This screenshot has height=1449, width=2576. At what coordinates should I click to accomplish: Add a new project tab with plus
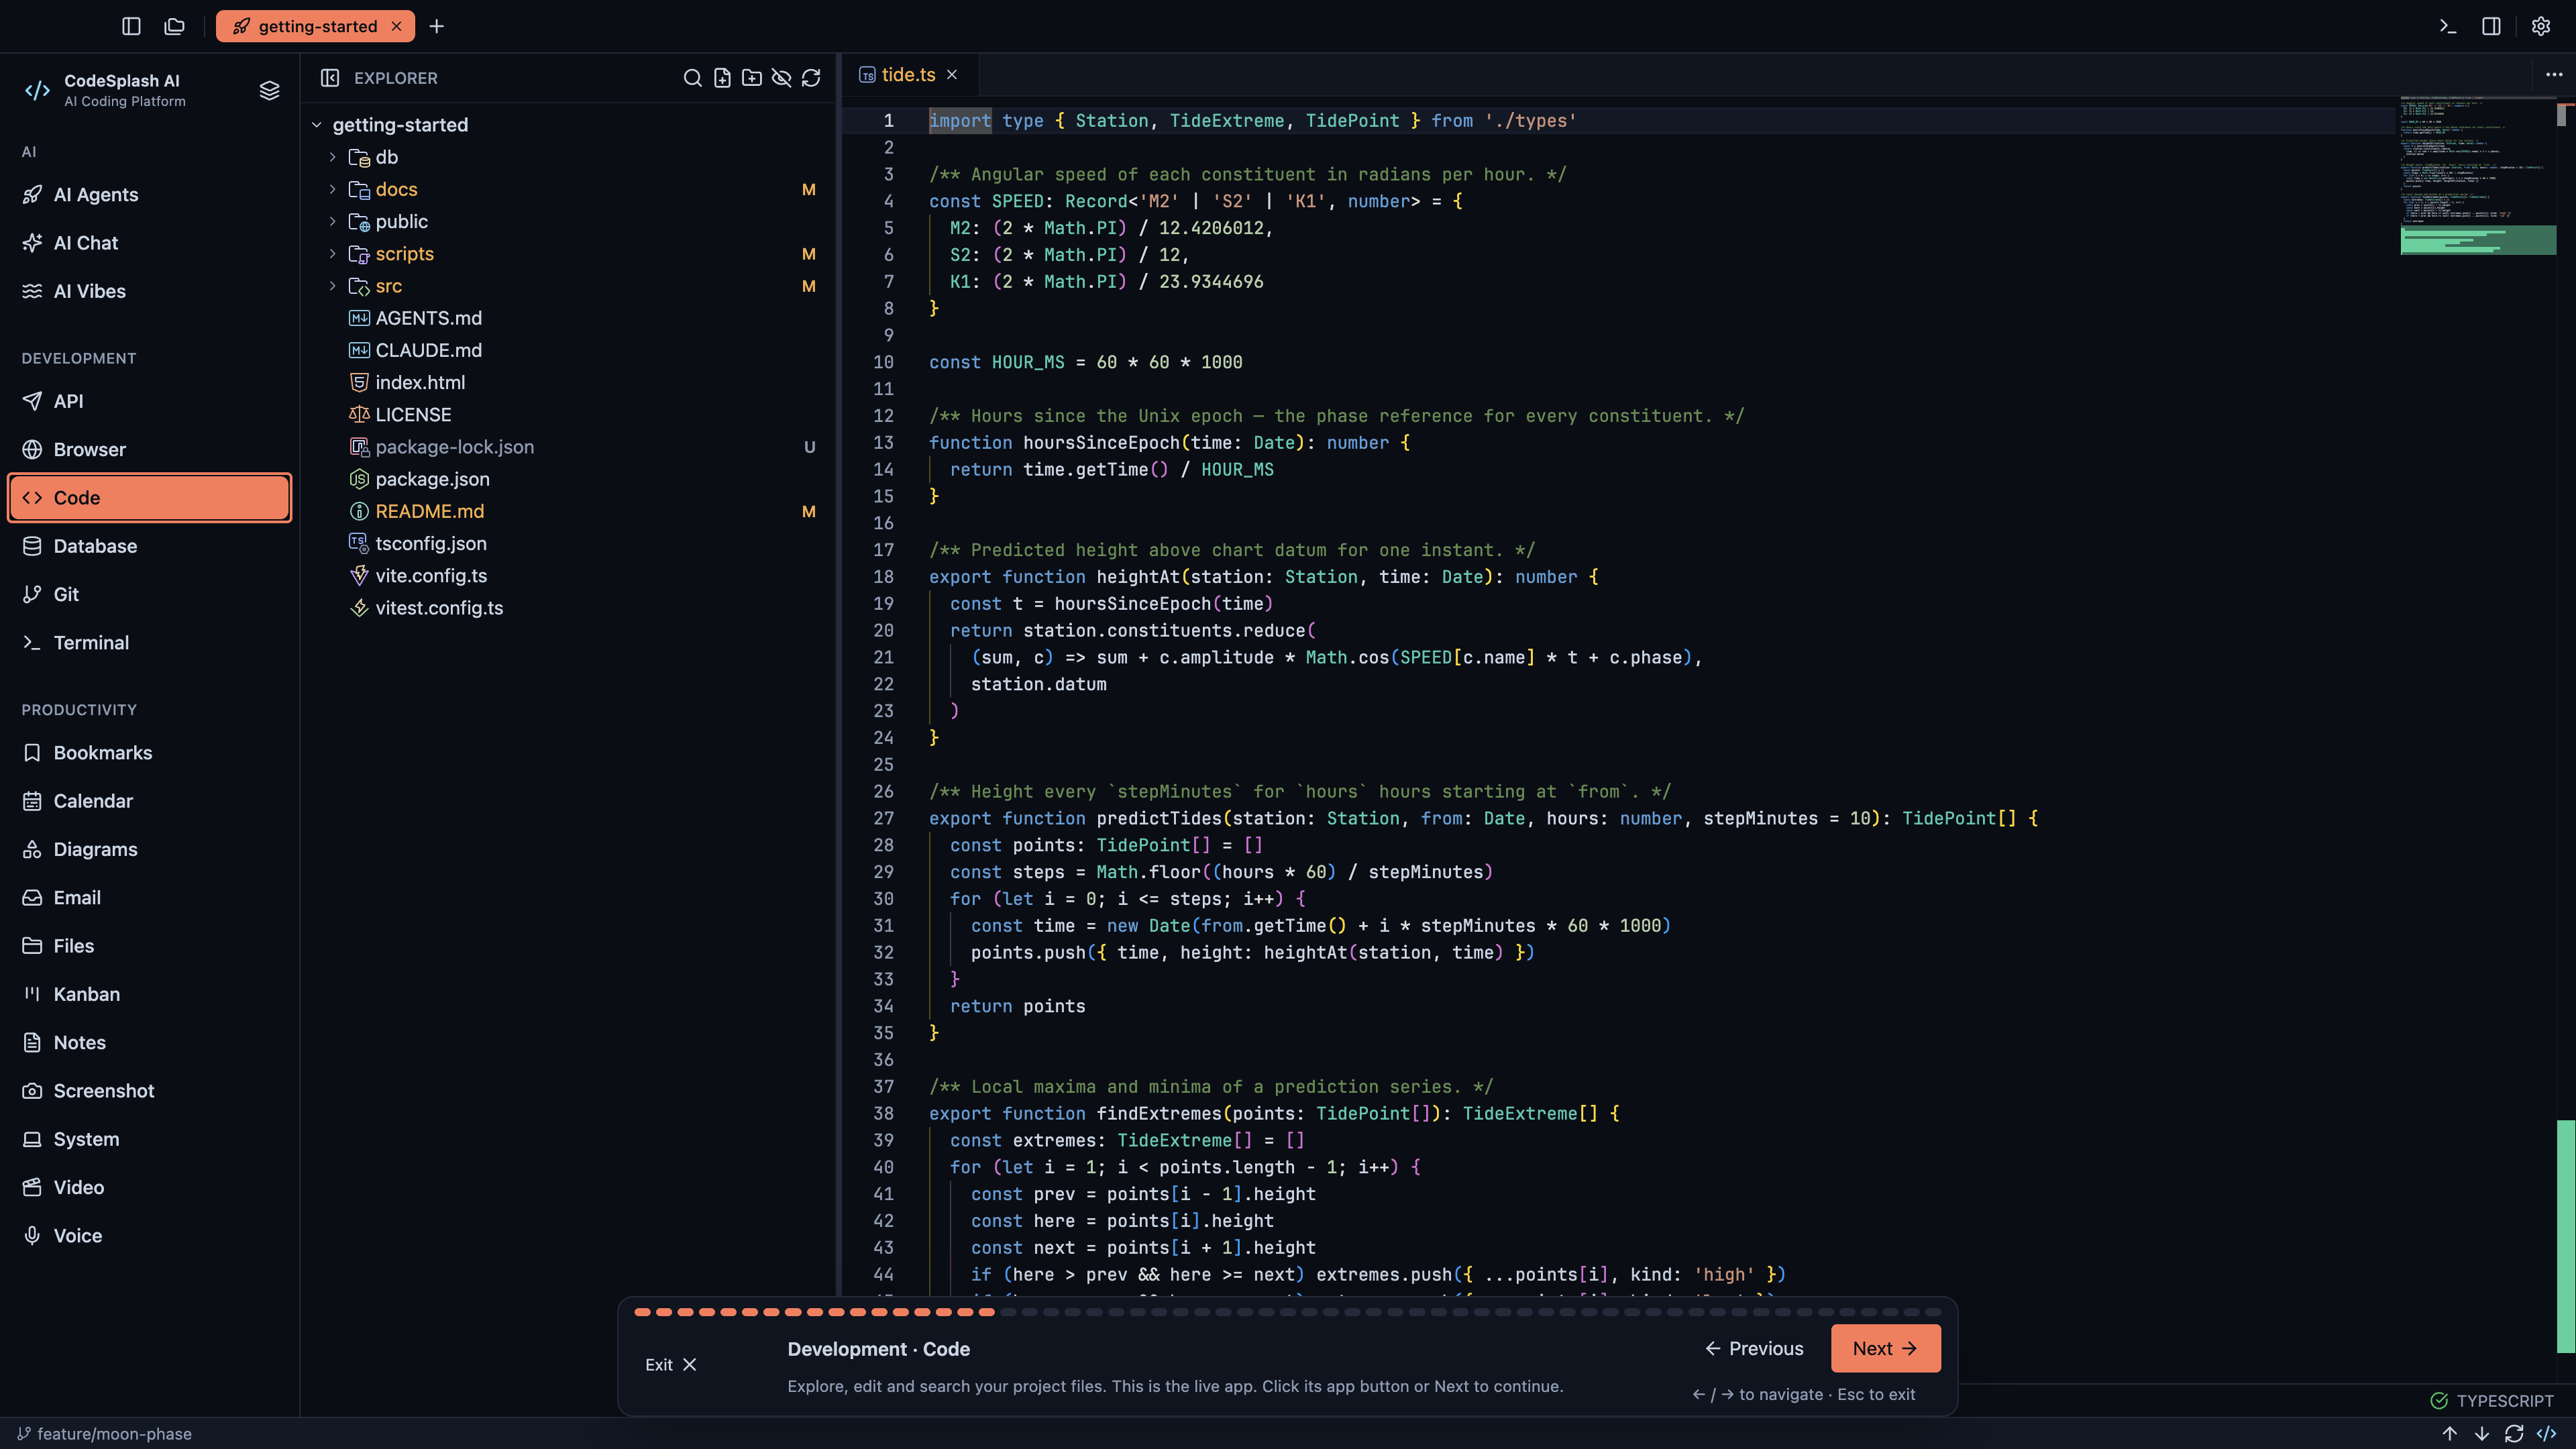click(x=437, y=26)
